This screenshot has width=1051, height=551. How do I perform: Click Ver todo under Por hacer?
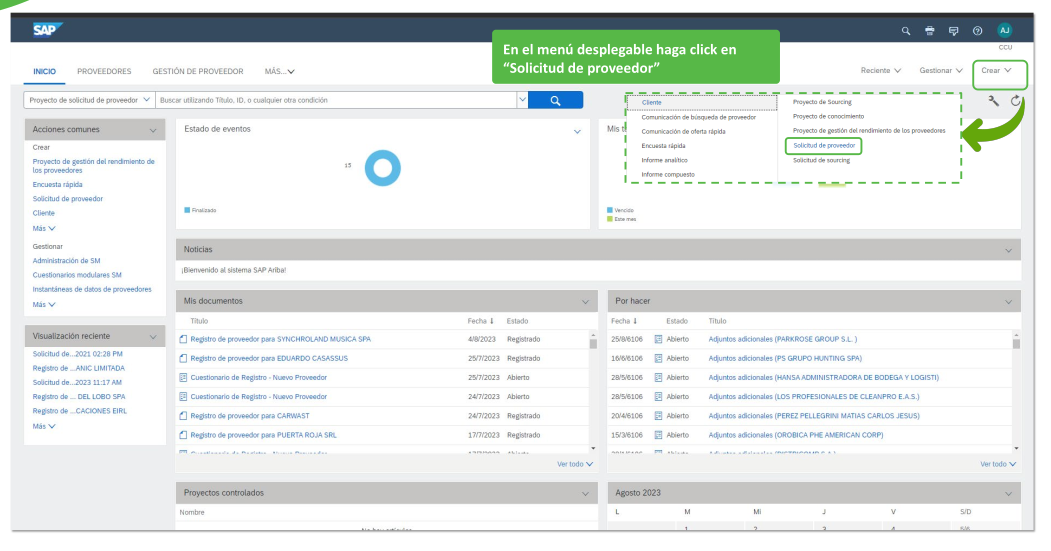click(998, 464)
